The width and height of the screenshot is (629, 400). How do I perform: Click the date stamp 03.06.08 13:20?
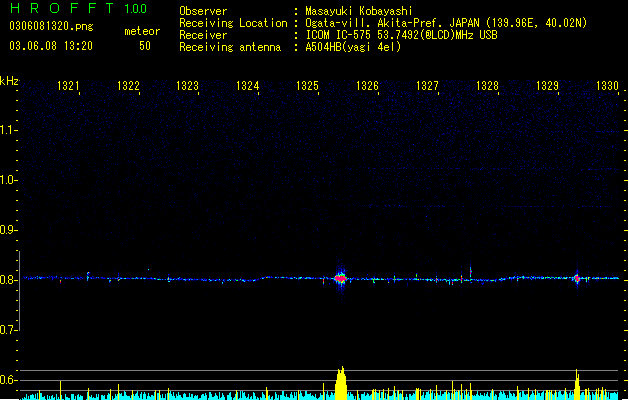[51, 46]
